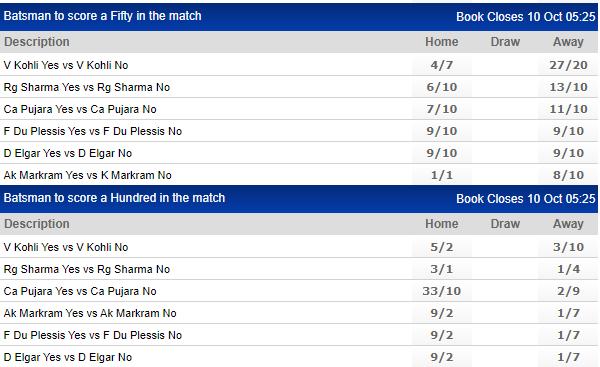The image size is (600, 367).
Task: Choose 3/1 odds for Rg Sharma Hundred
Action: click(x=442, y=269)
